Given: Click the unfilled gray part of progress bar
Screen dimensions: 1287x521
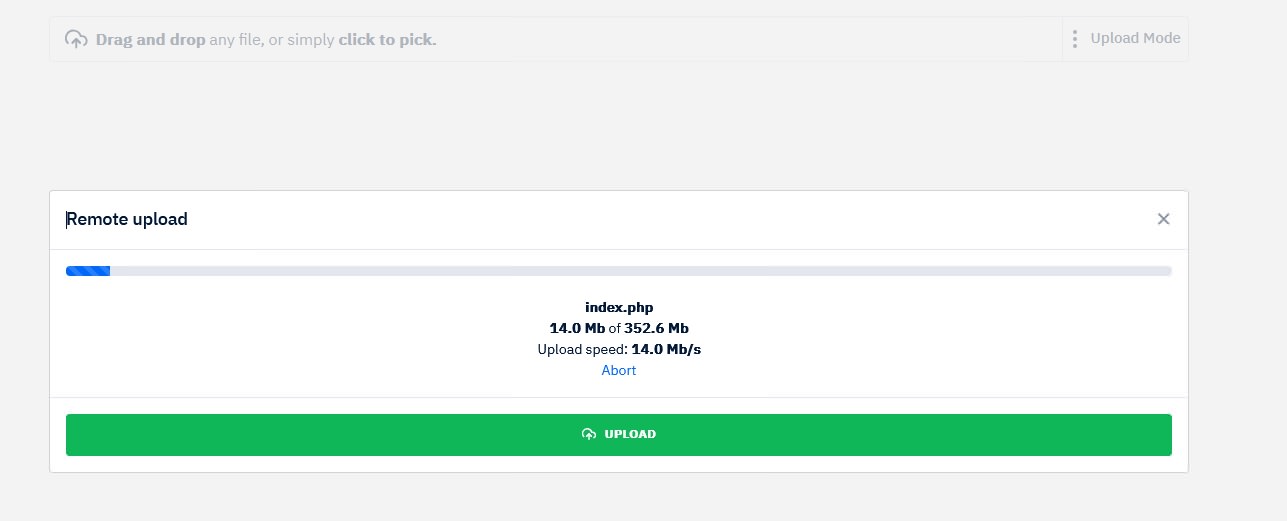Looking at the screenshot, I should [640, 271].
